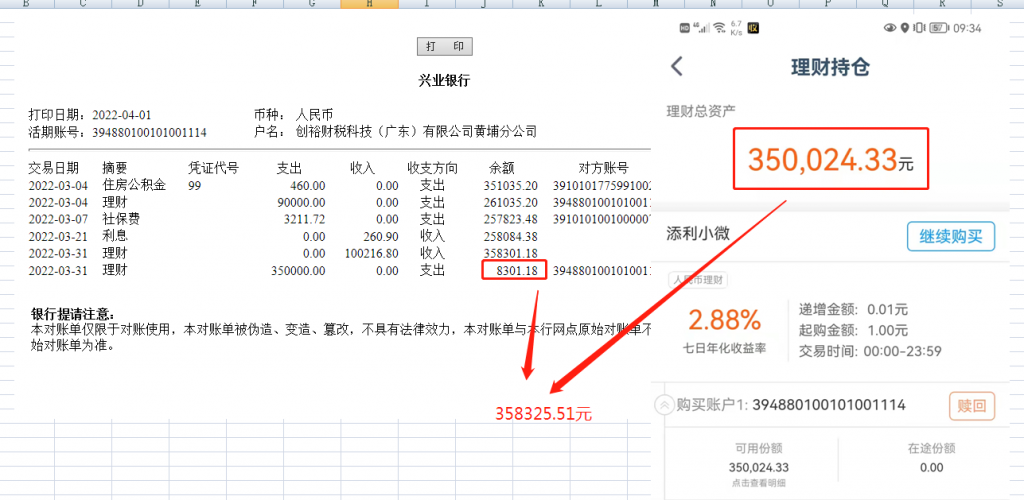Viewport: 1024px width, 500px height.
Task: Click the 凭证代号 column heading
Action: coord(213,168)
